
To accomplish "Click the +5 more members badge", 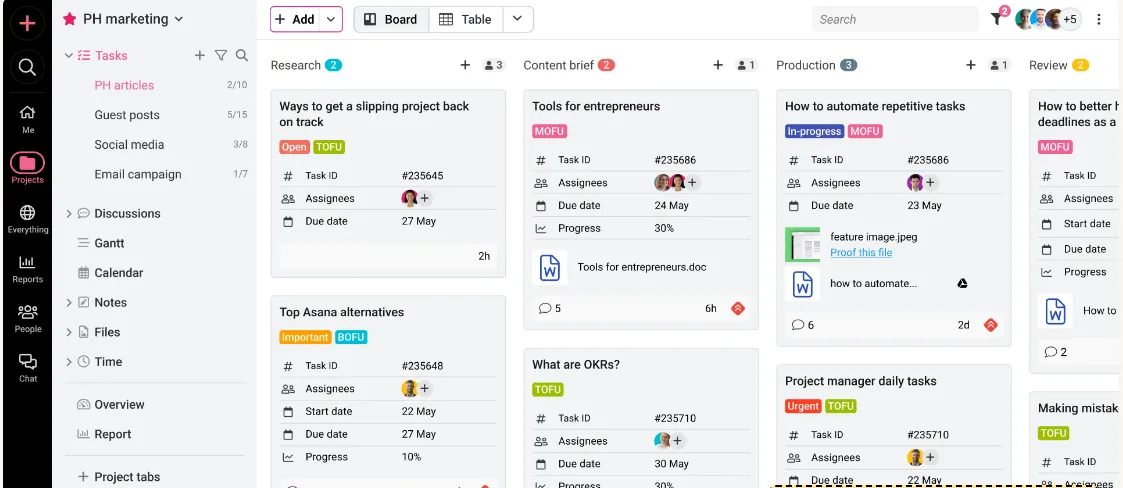I will 1070,19.
